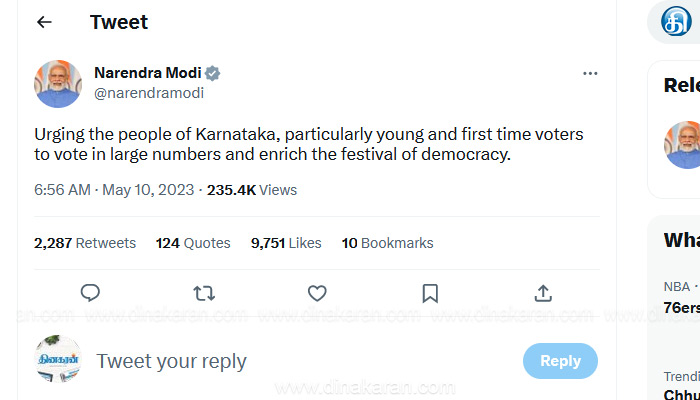Click the Dinakaran reply avatar

58,358
